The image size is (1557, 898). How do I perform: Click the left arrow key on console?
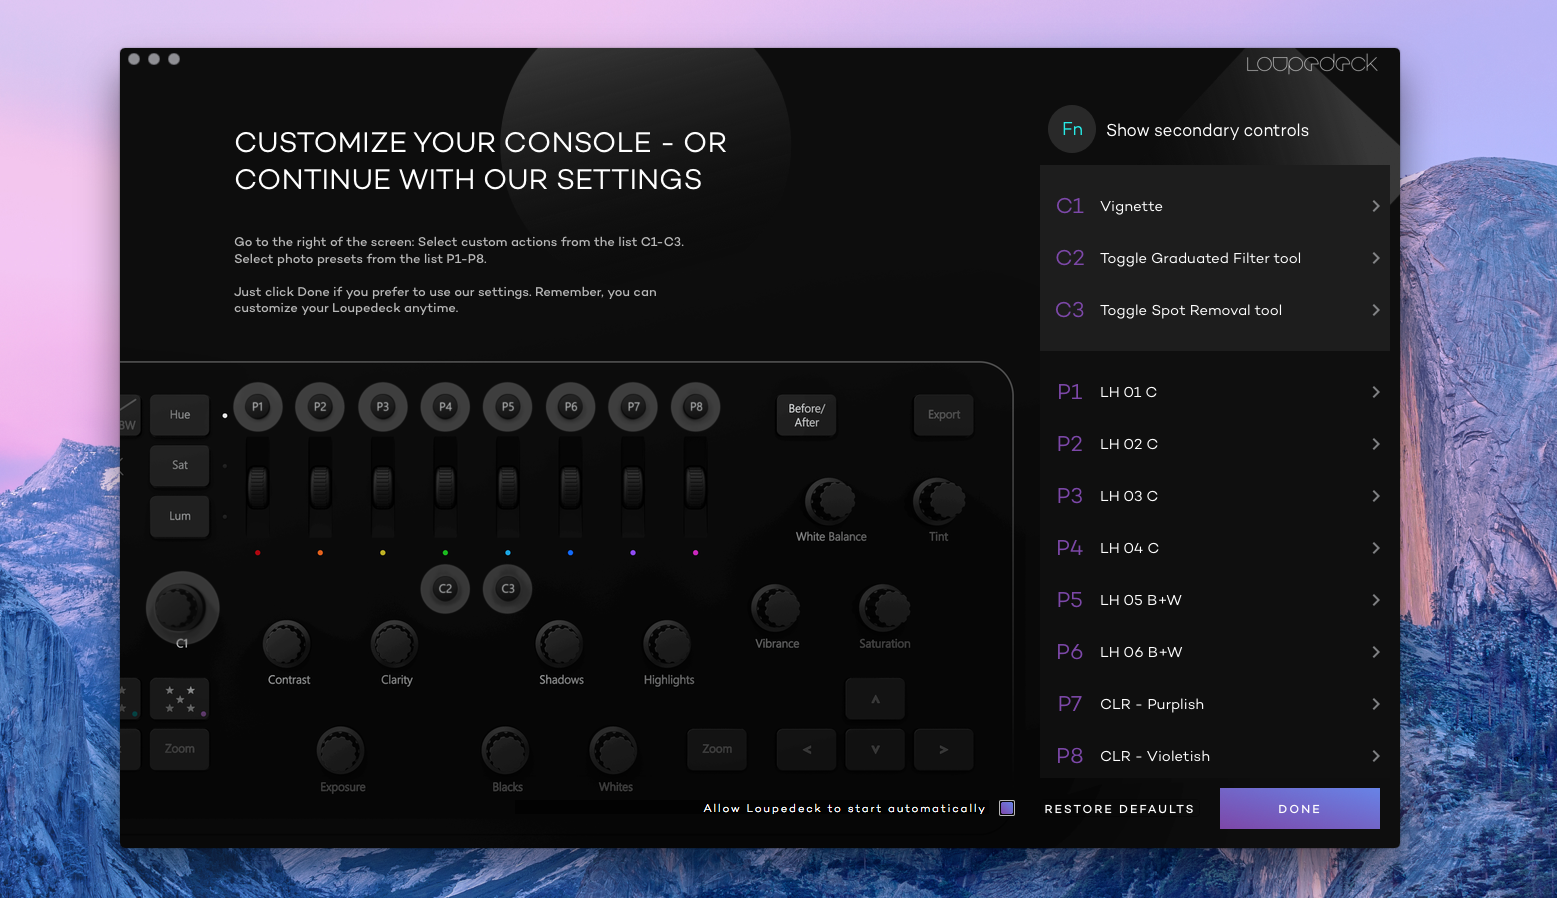point(807,749)
